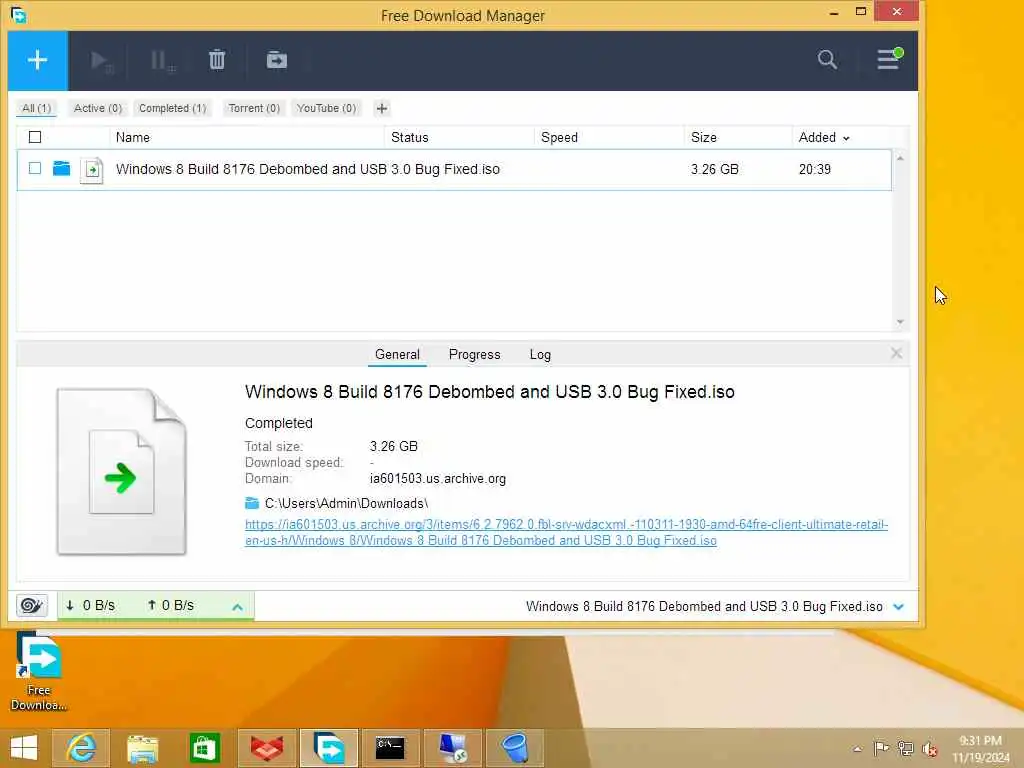Select the All (1) filter tab

point(37,108)
